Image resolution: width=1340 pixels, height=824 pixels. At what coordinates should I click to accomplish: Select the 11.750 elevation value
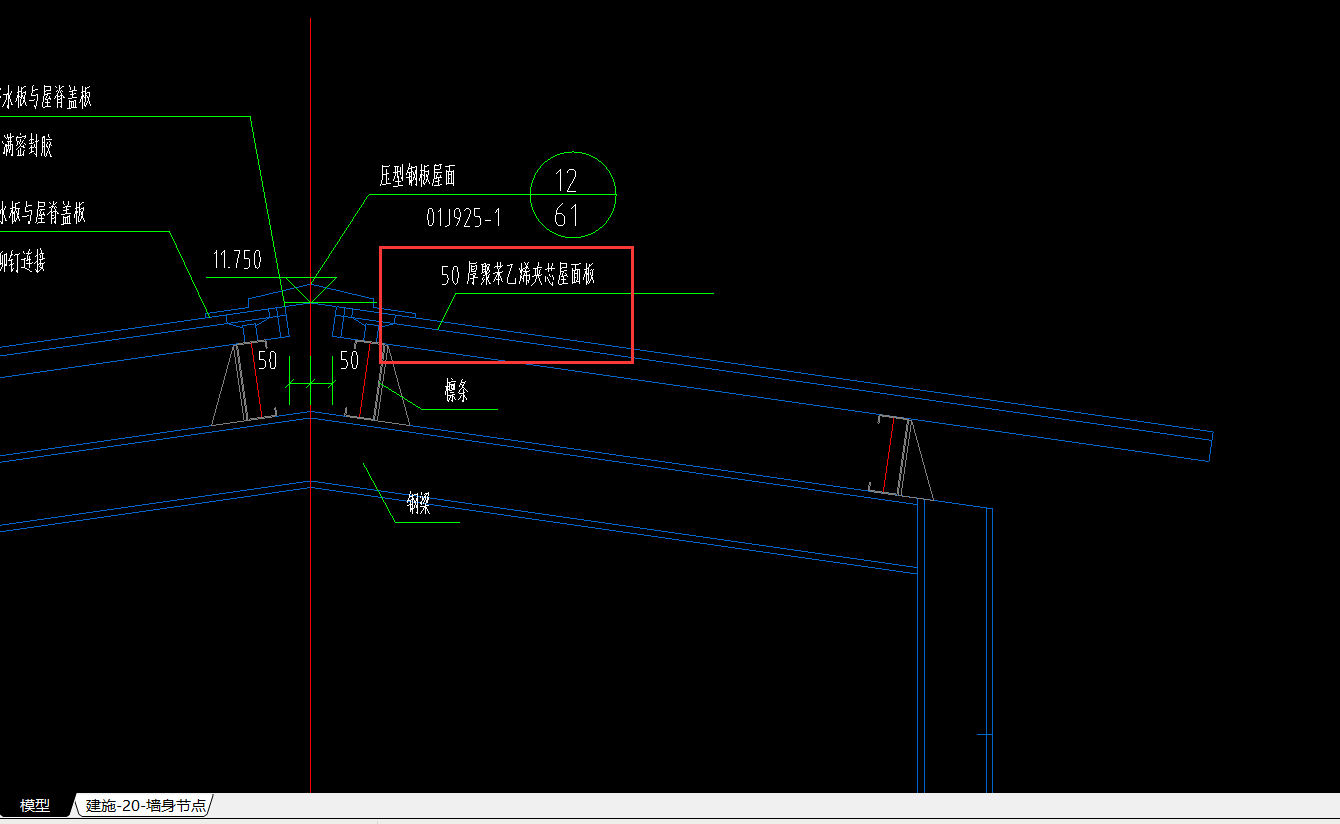(x=237, y=261)
